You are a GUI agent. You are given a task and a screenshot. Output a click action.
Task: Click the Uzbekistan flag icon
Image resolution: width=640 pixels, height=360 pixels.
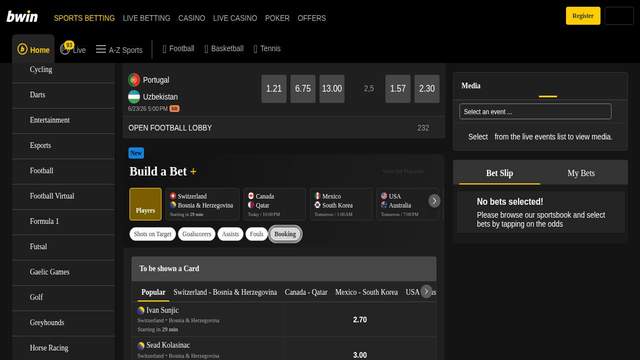[134, 97]
